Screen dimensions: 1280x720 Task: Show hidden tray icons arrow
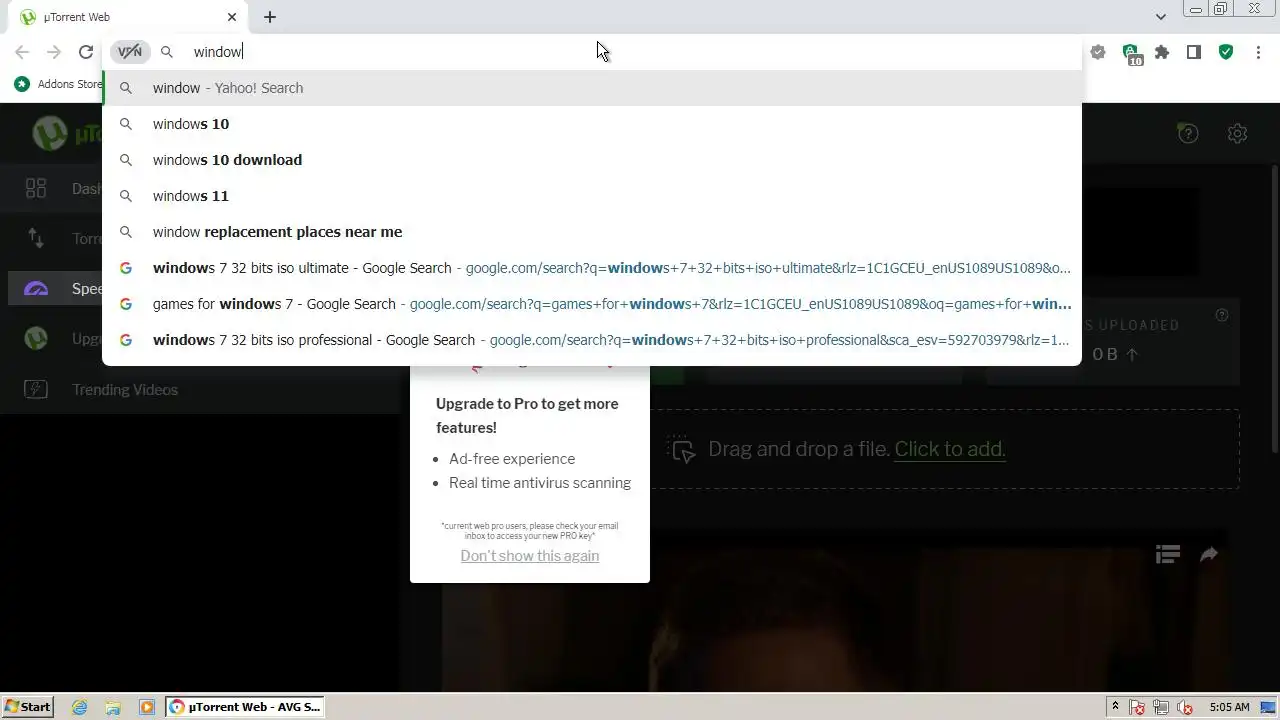(1115, 707)
